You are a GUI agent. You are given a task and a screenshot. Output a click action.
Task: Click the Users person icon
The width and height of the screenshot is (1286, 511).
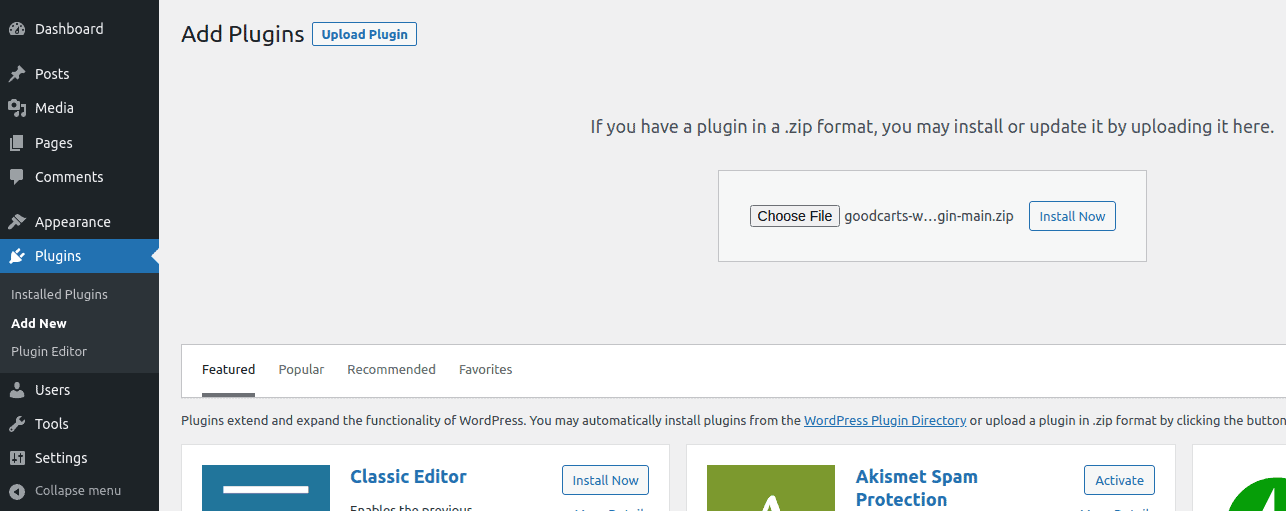[x=17, y=390]
